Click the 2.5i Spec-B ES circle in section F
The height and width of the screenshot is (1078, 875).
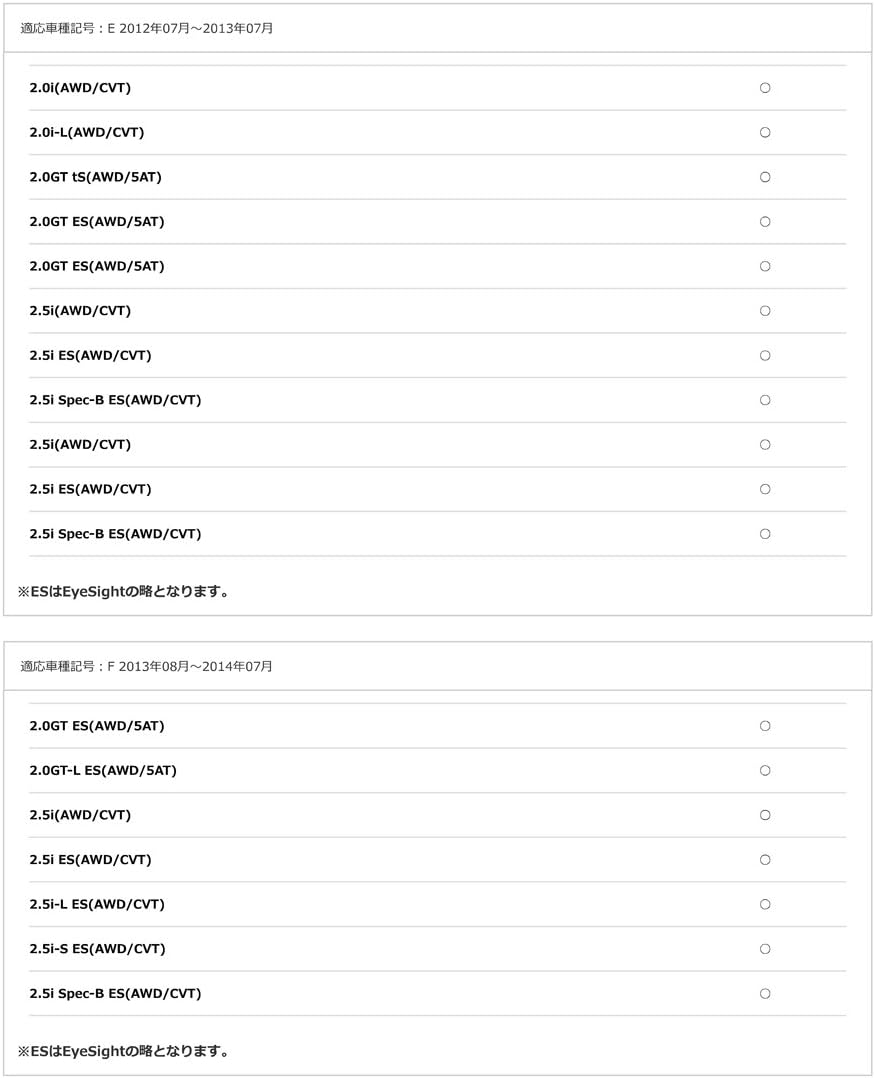click(x=765, y=994)
